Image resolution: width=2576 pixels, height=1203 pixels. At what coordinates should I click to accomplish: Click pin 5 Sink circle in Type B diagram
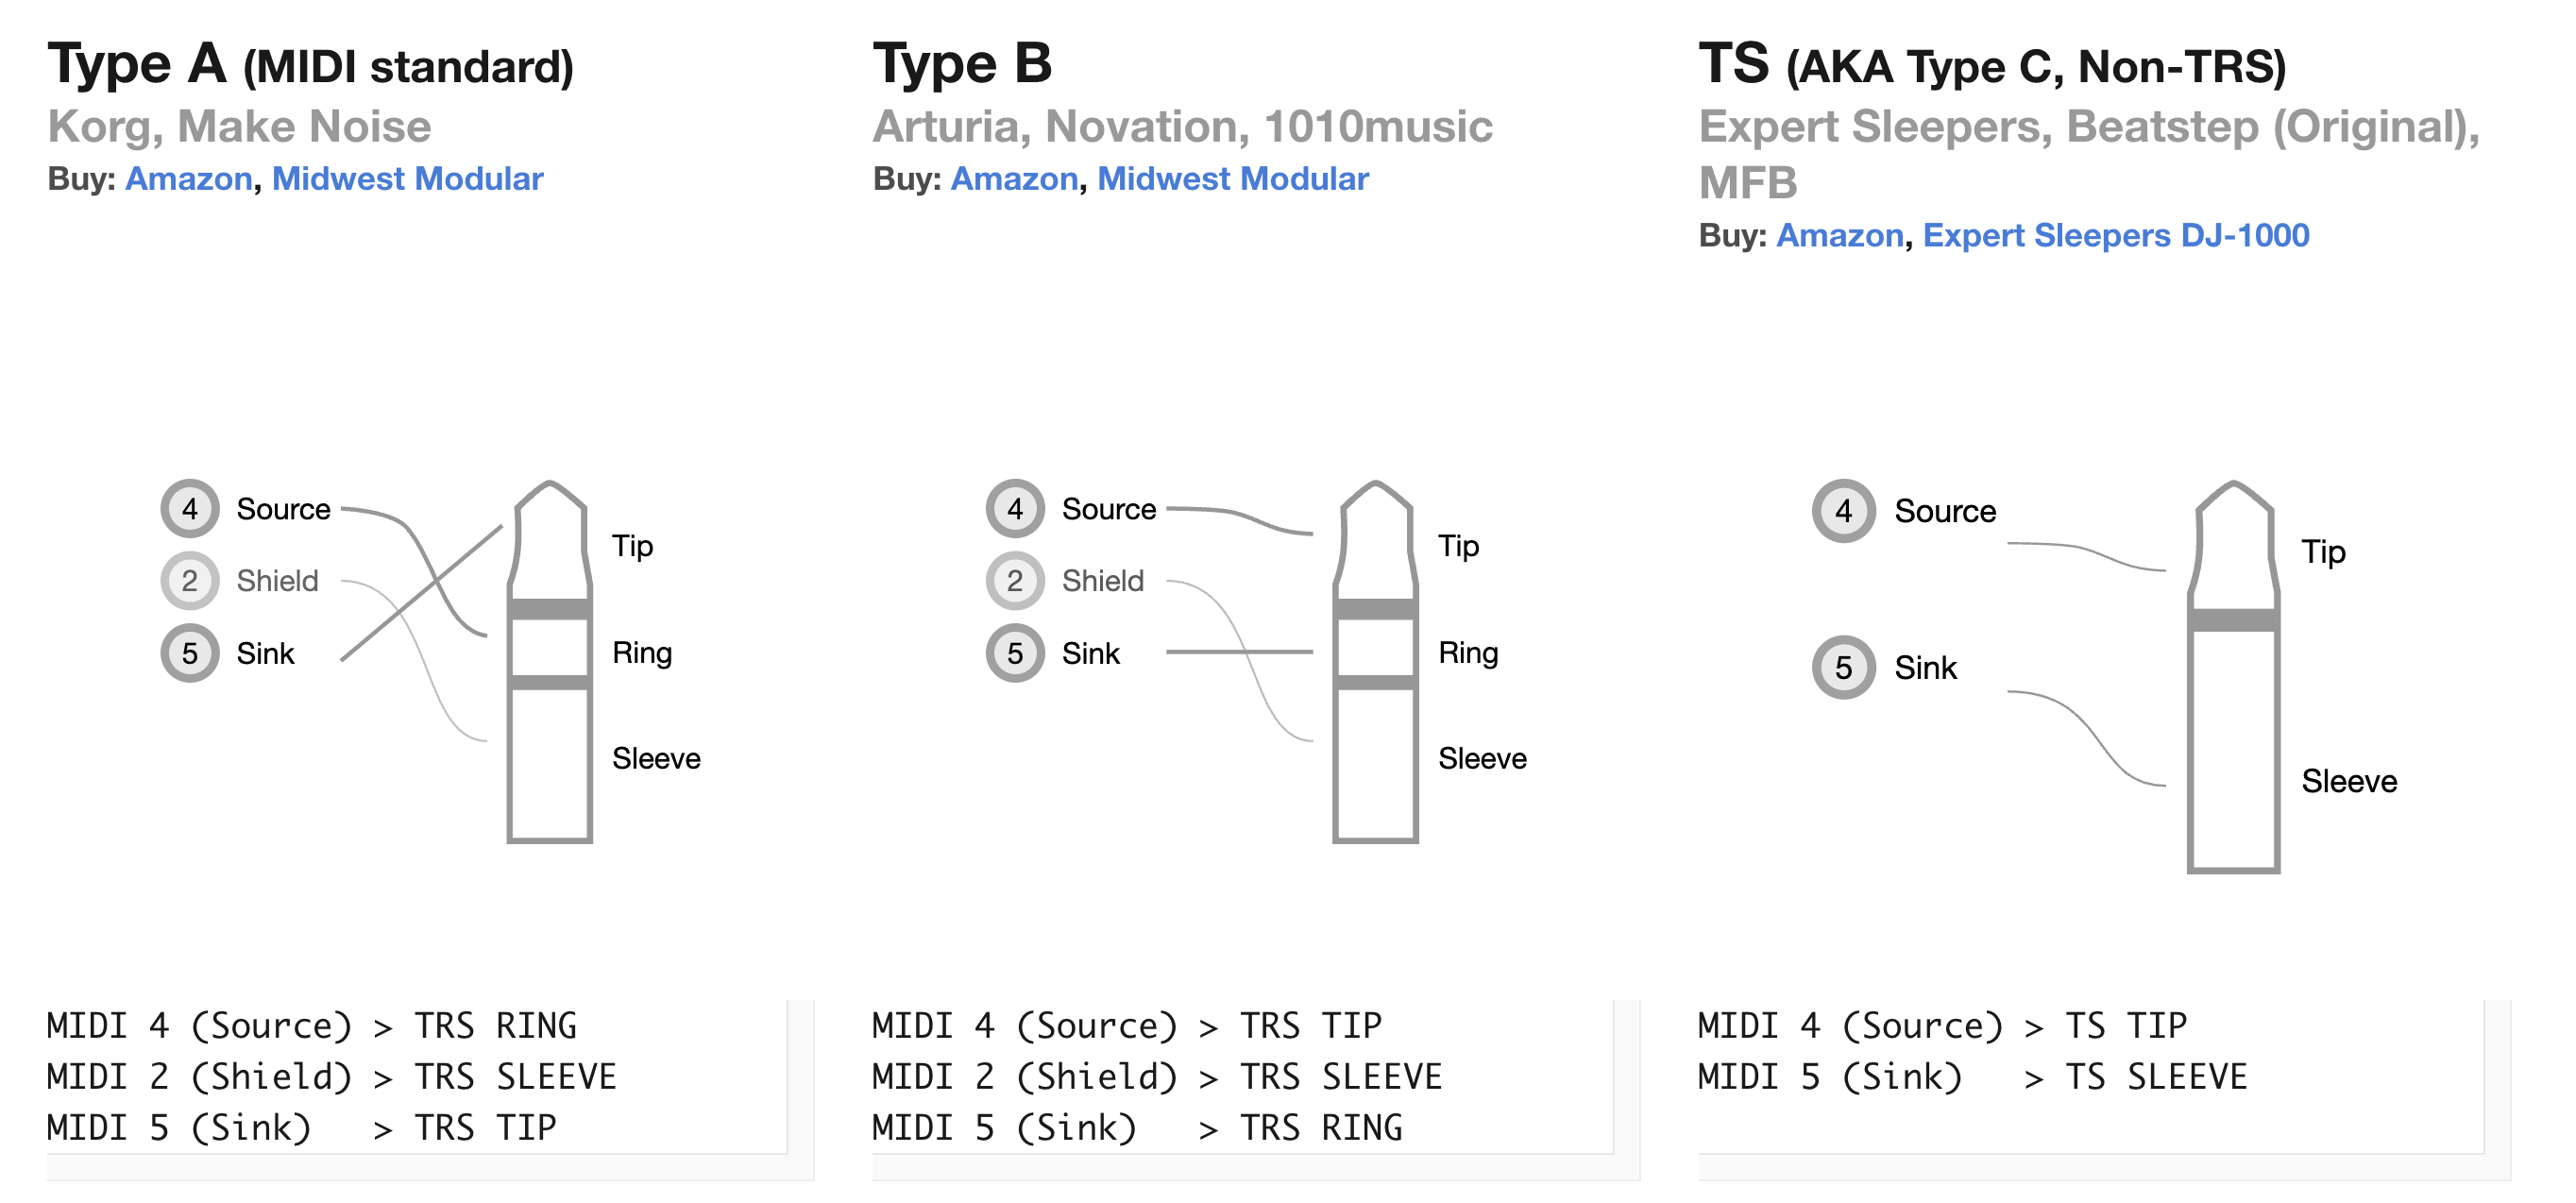pyautogui.click(x=1015, y=653)
